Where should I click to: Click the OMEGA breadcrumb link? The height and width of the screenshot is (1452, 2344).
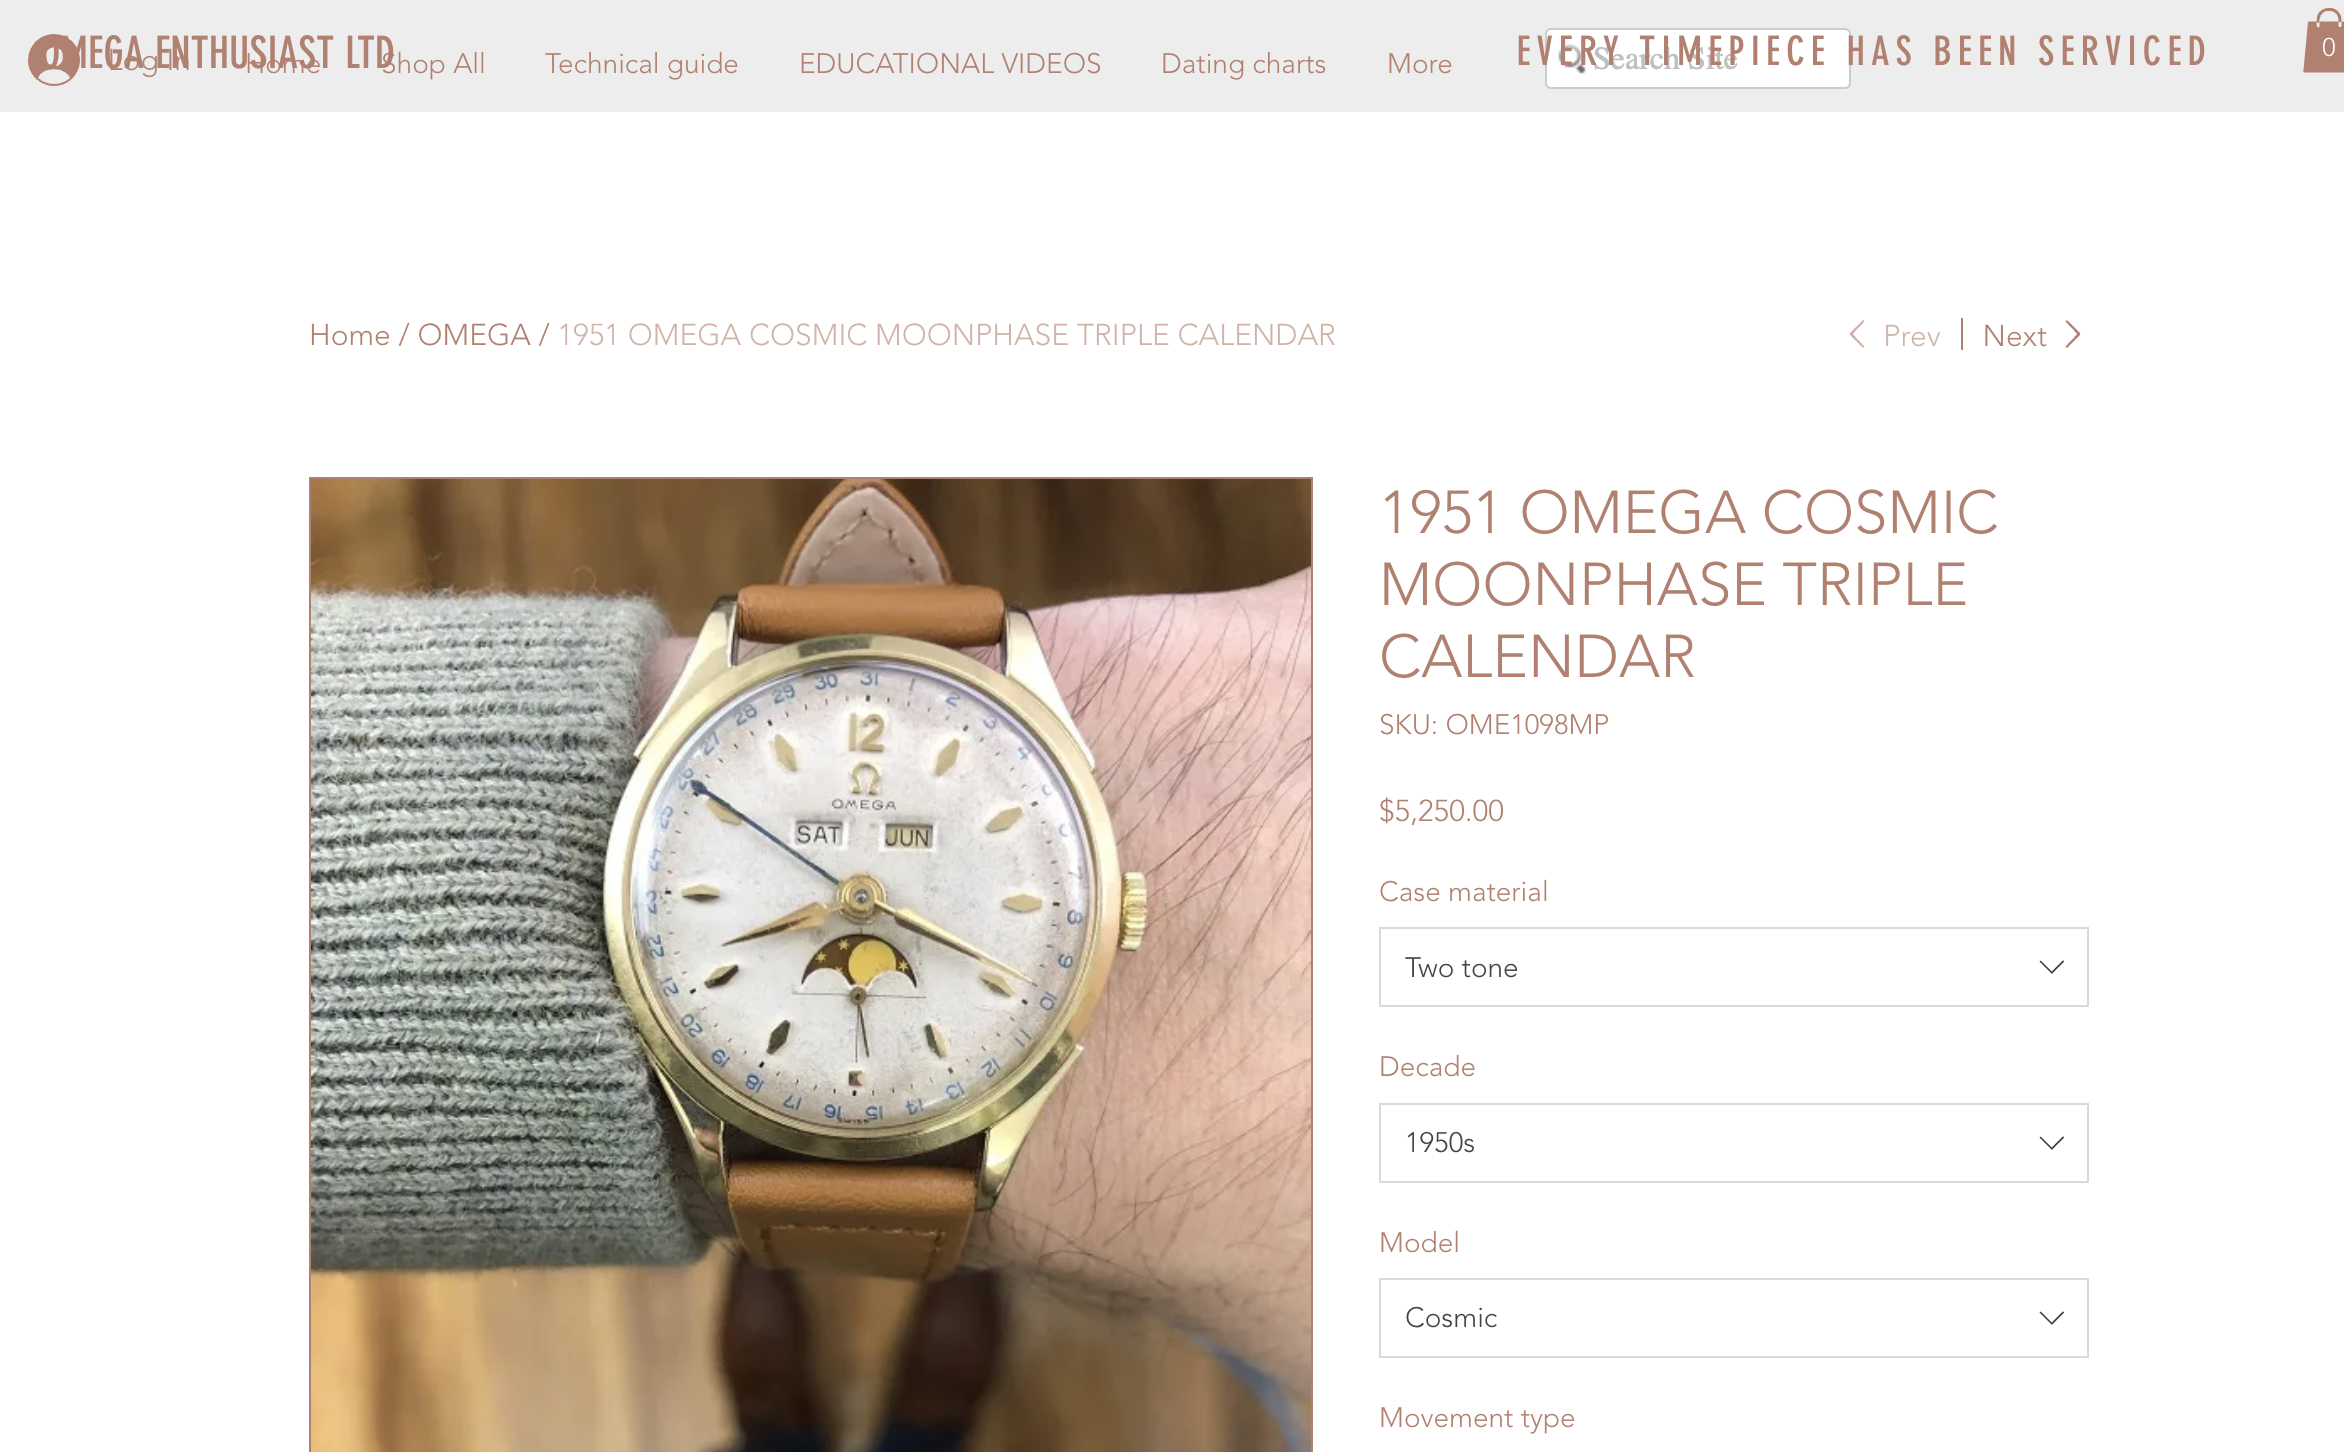473,335
